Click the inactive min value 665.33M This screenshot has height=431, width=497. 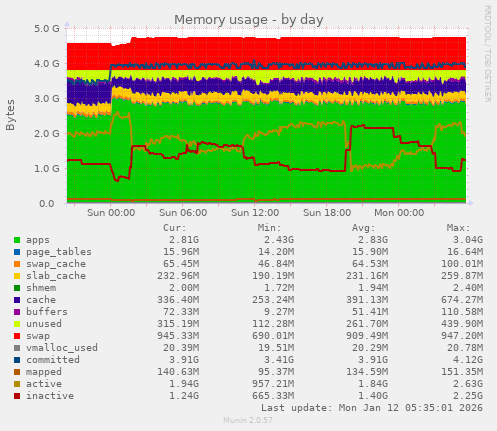273,396
